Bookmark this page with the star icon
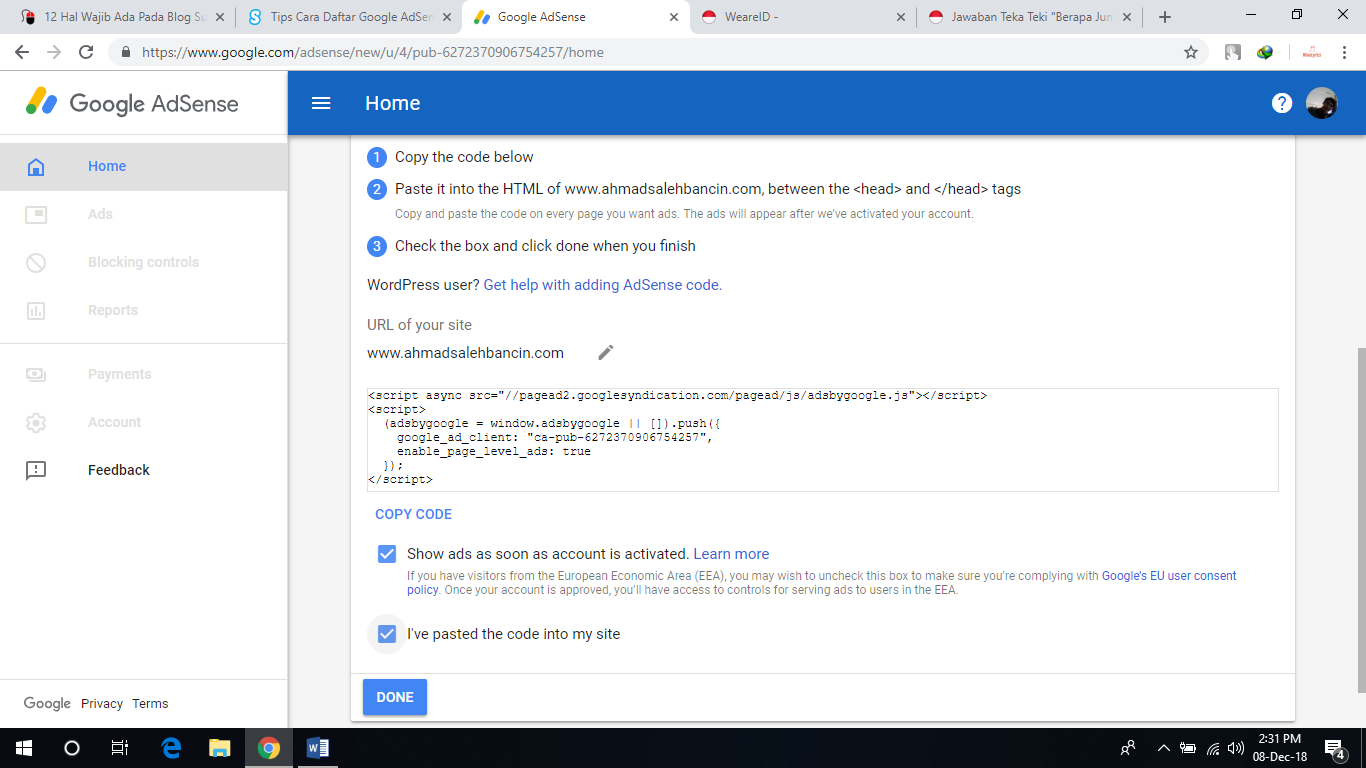 click(1190, 52)
